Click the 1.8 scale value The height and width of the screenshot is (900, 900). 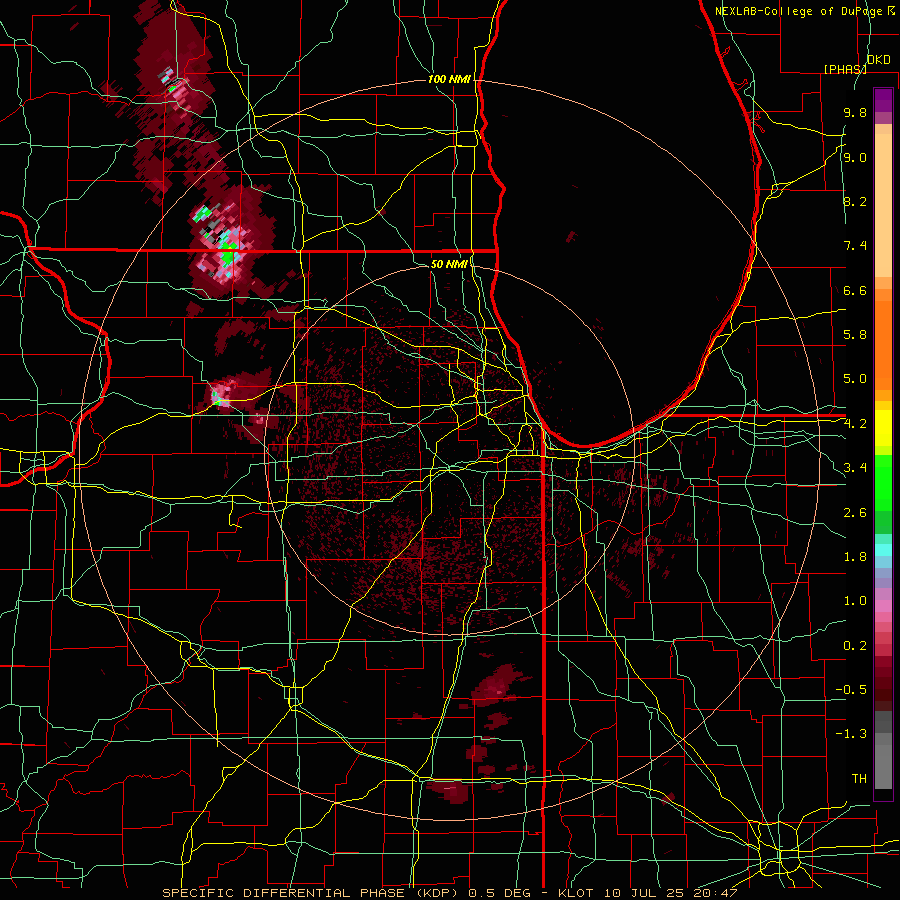855,557
